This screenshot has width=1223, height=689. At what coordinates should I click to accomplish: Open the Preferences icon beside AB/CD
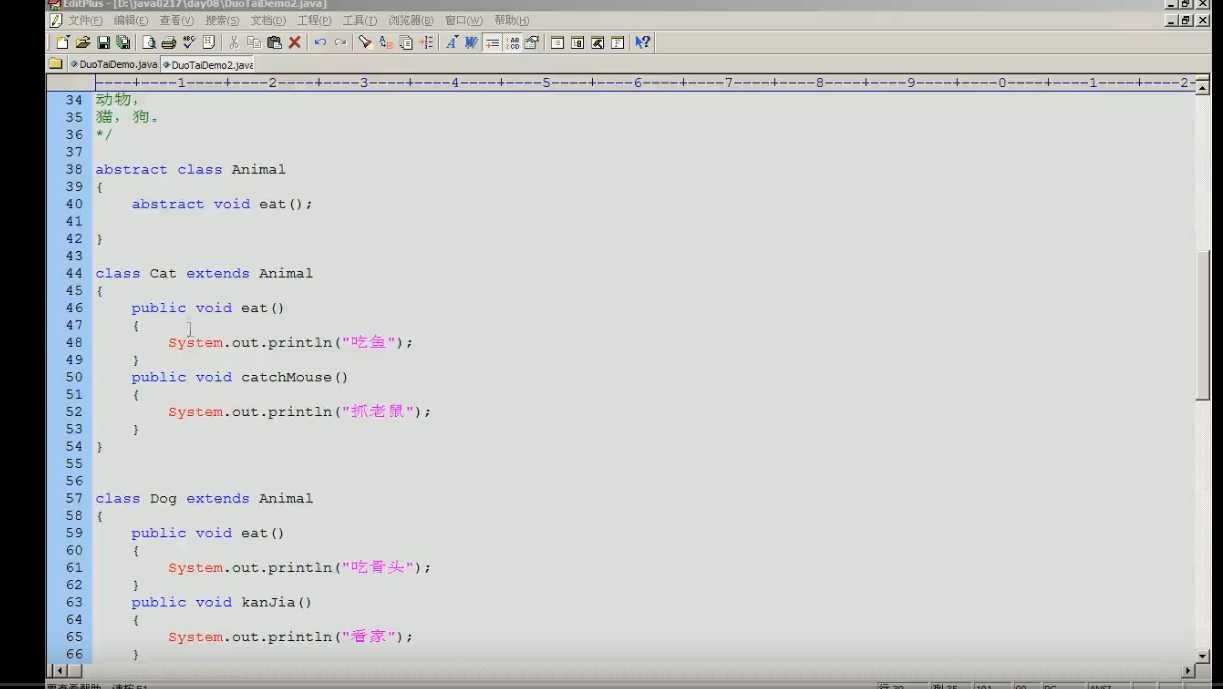(531, 42)
